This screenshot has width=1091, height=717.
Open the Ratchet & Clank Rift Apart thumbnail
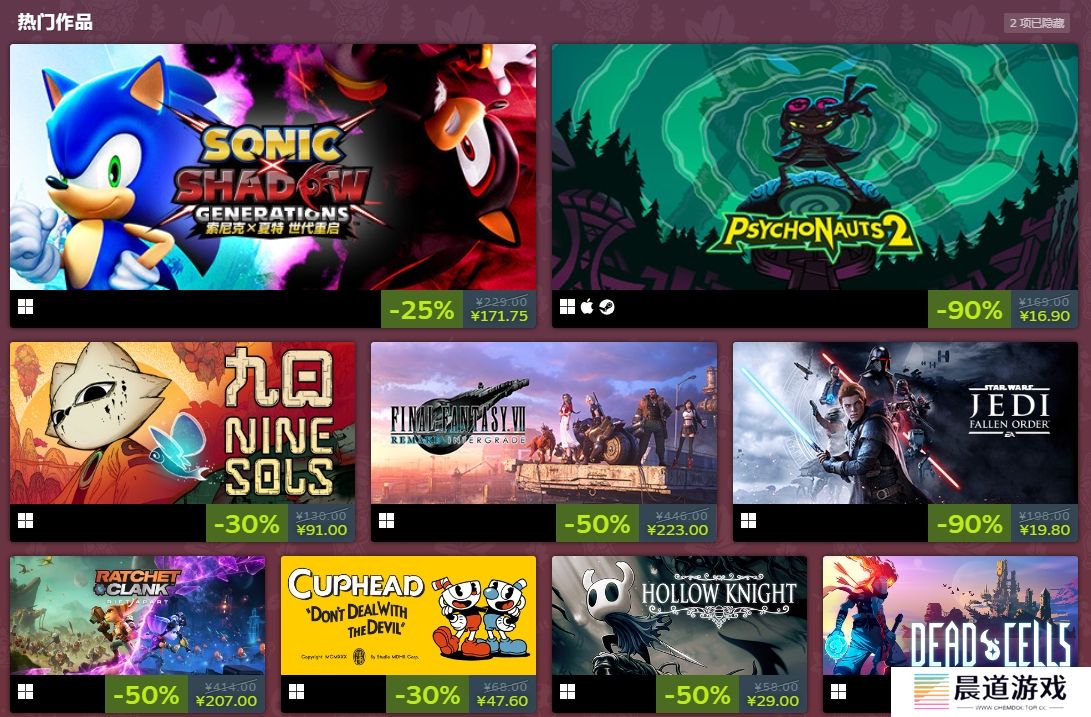pyautogui.click(x=137, y=615)
